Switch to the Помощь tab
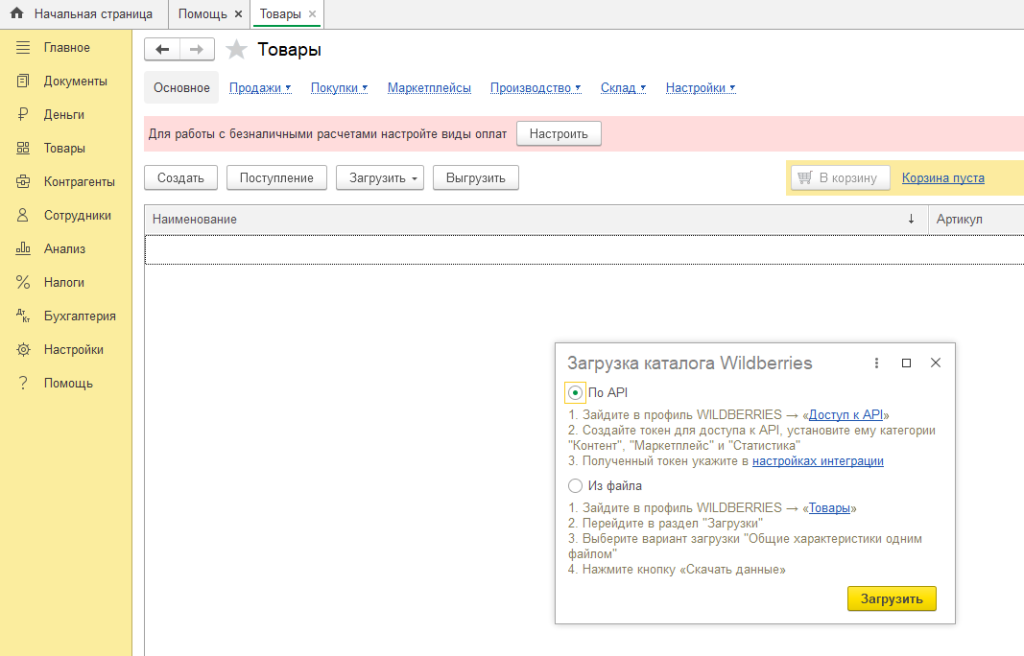 click(202, 14)
